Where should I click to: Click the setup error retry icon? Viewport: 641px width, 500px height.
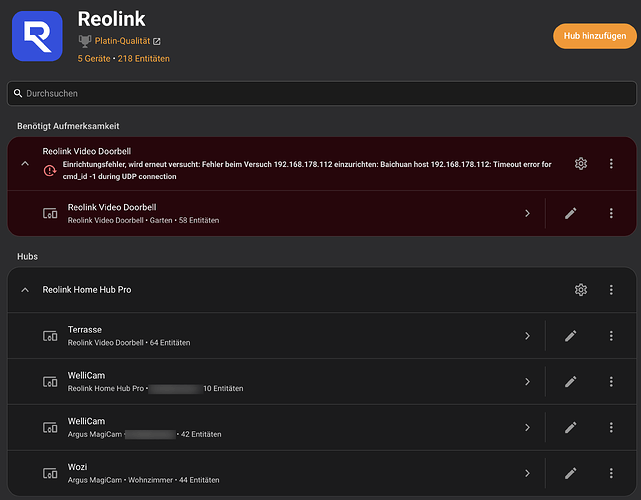pyautogui.click(x=50, y=170)
